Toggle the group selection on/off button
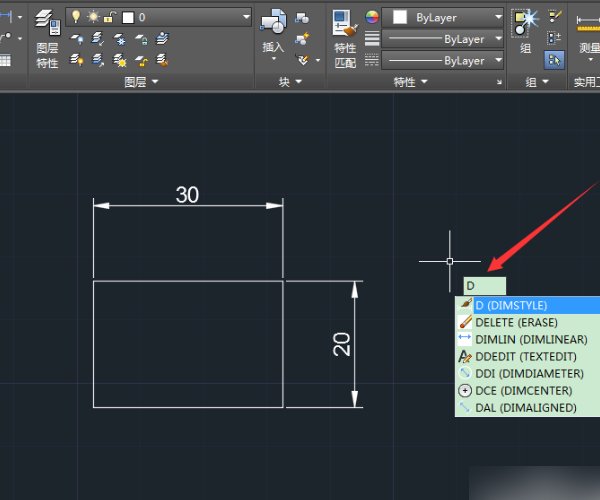 554,60
